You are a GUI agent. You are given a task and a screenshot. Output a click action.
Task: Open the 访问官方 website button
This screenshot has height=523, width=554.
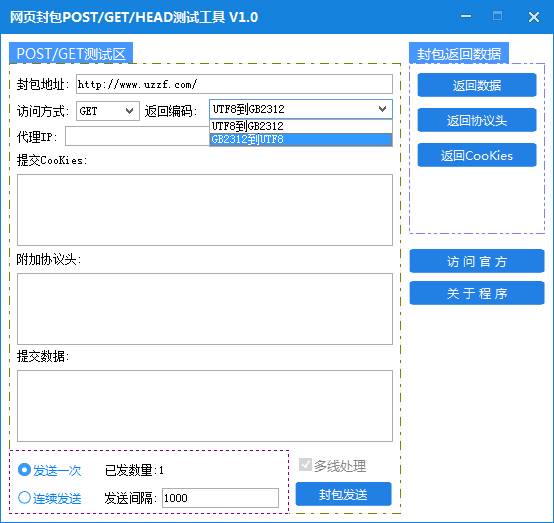pos(477,261)
